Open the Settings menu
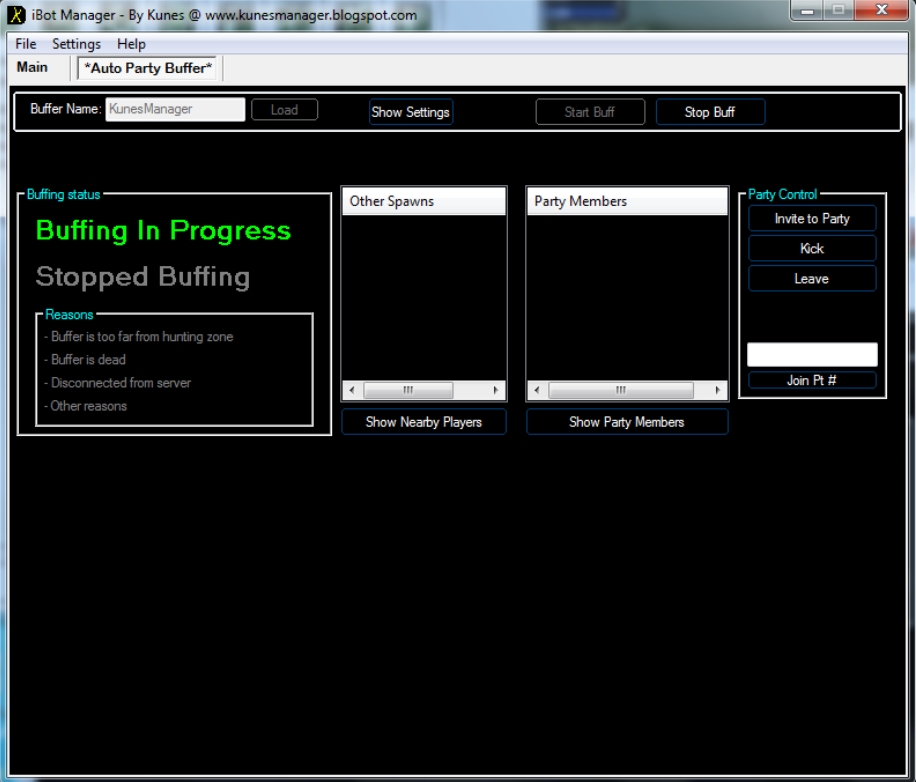 [76, 44]
